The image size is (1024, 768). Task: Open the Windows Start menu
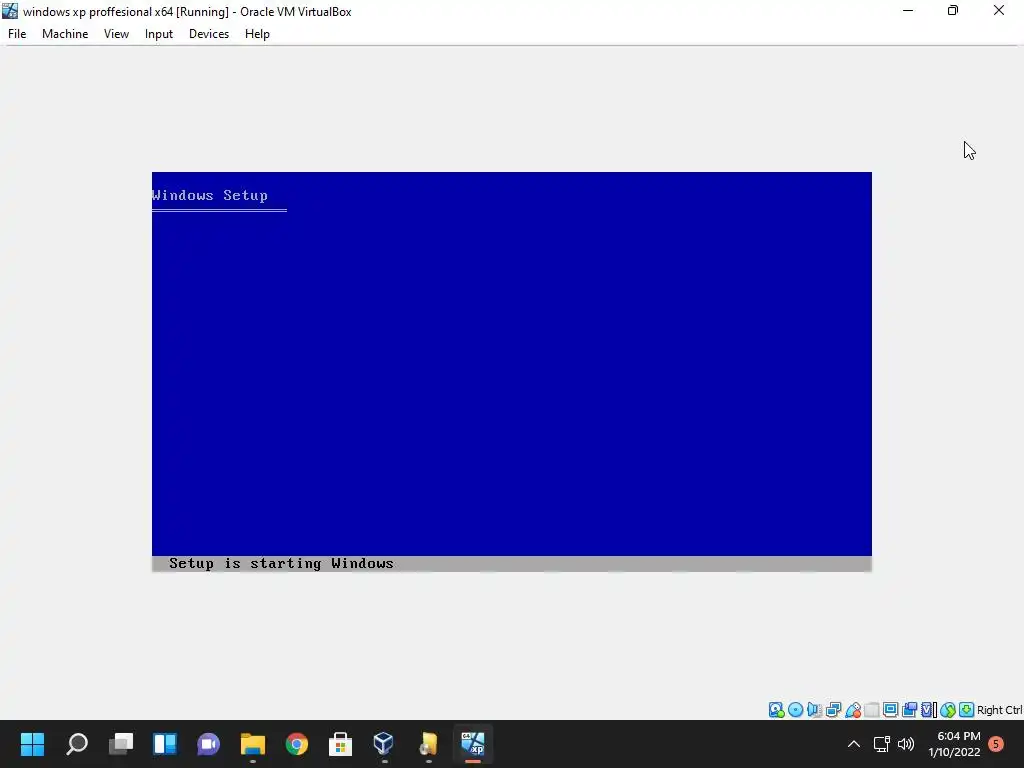(x=32, y=744)
